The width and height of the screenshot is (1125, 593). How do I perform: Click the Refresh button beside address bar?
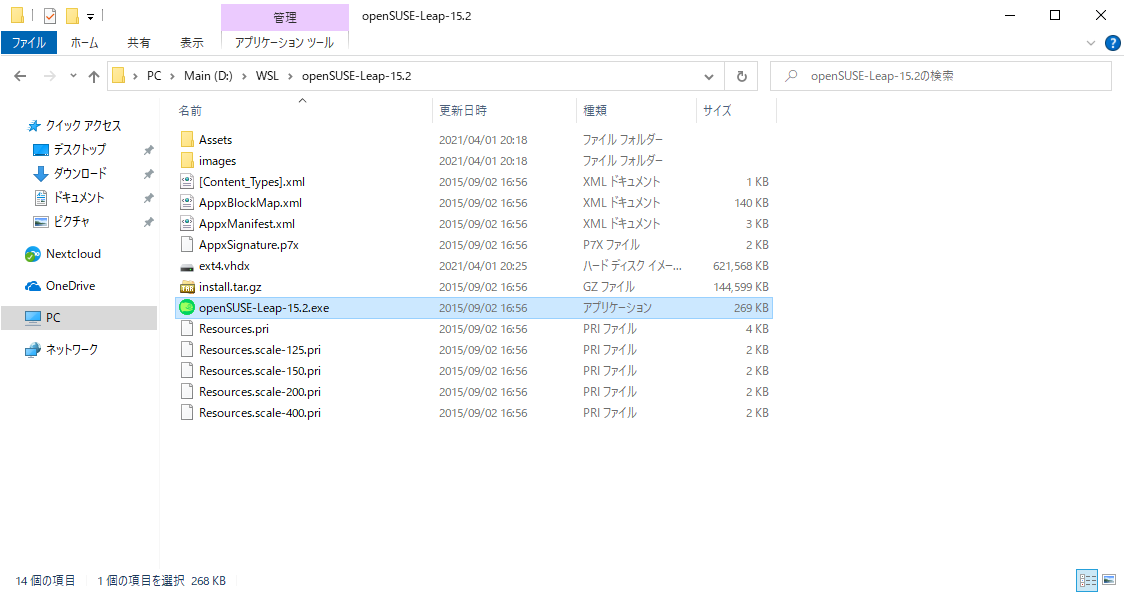tap(741, 76)
